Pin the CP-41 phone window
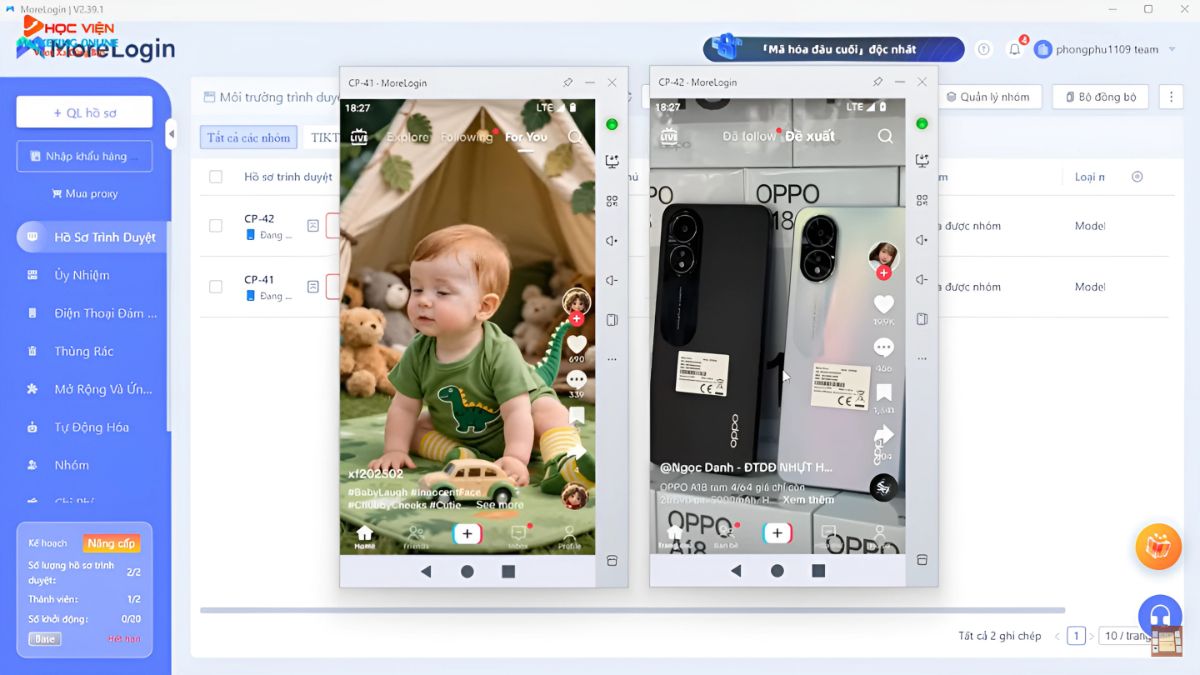Screen dimensions: 1200x675 (x=567, y=82)
